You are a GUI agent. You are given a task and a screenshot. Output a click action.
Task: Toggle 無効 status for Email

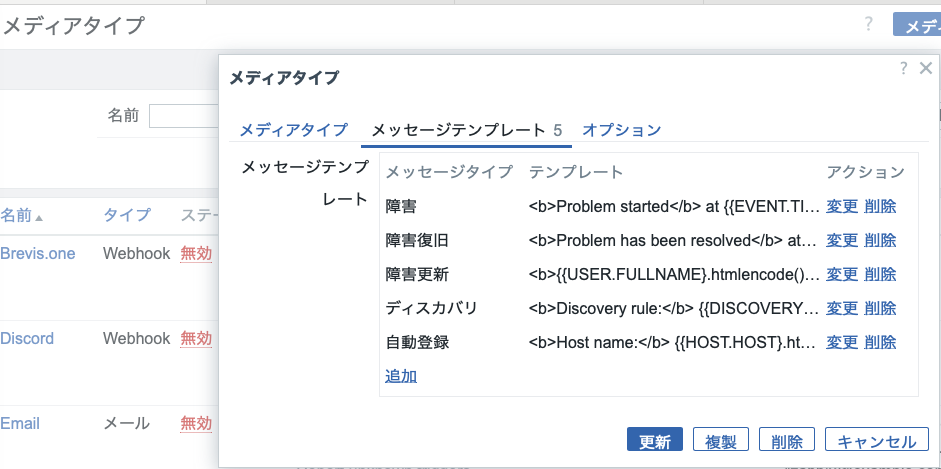coord(196,424)
